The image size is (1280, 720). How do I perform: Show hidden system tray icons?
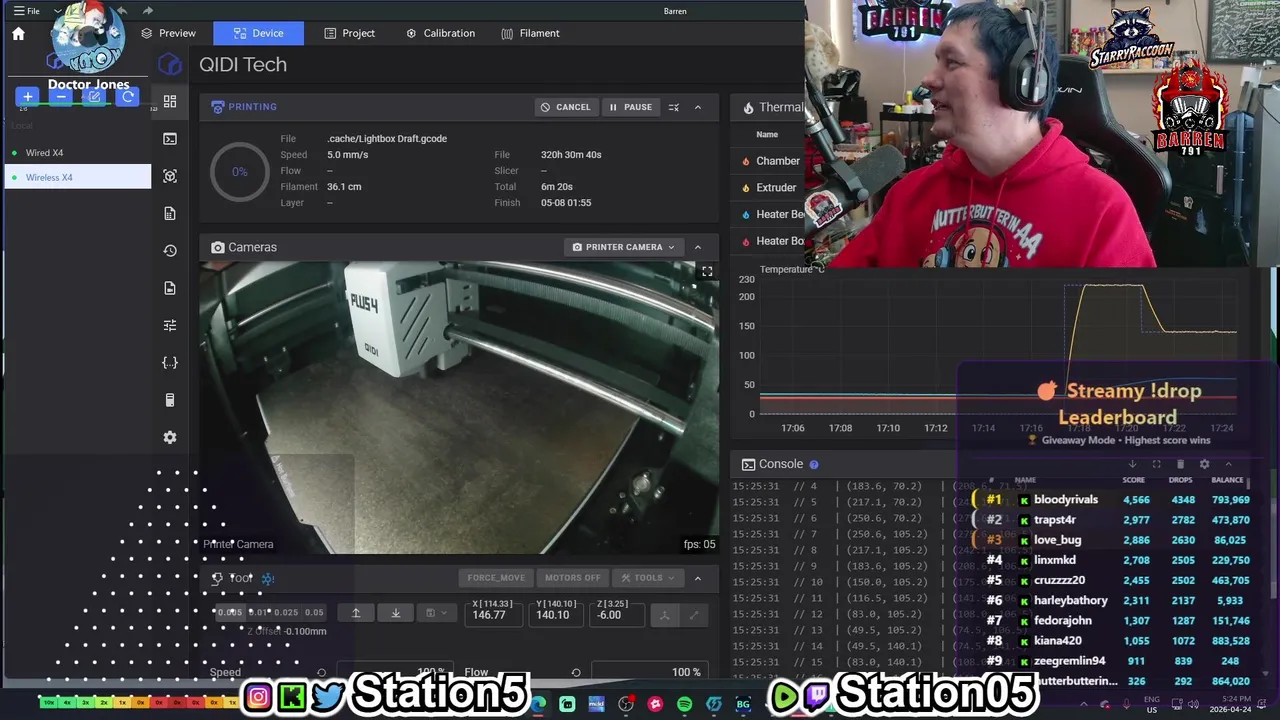1084,704
